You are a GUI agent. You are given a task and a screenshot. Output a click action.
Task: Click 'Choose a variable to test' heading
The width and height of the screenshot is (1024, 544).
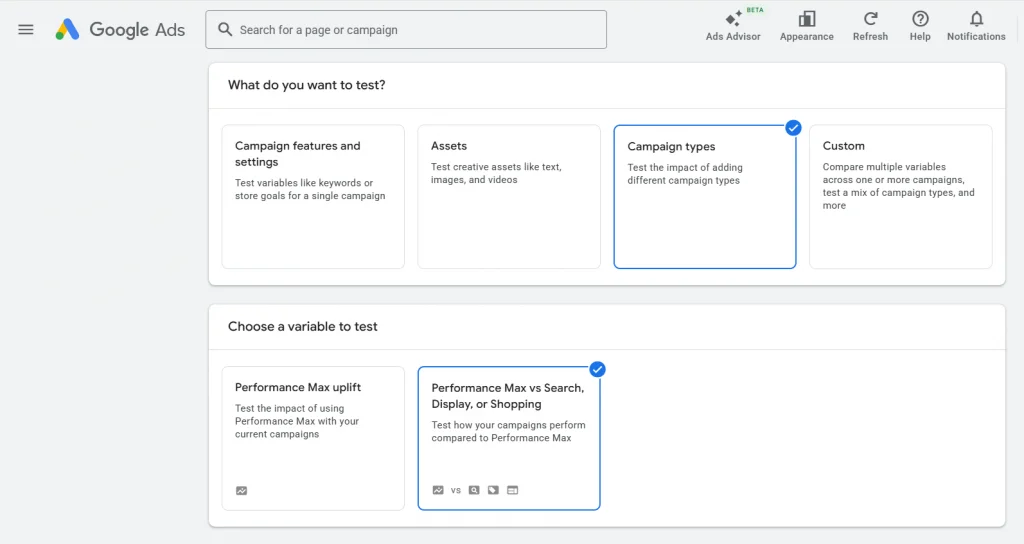(302, 327)
